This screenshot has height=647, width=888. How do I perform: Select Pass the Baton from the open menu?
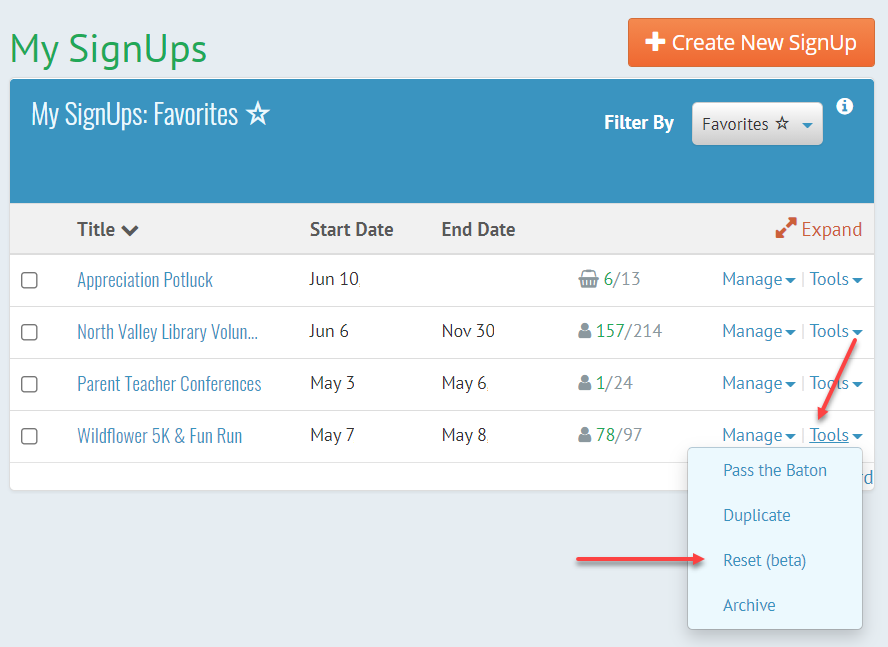775,470
